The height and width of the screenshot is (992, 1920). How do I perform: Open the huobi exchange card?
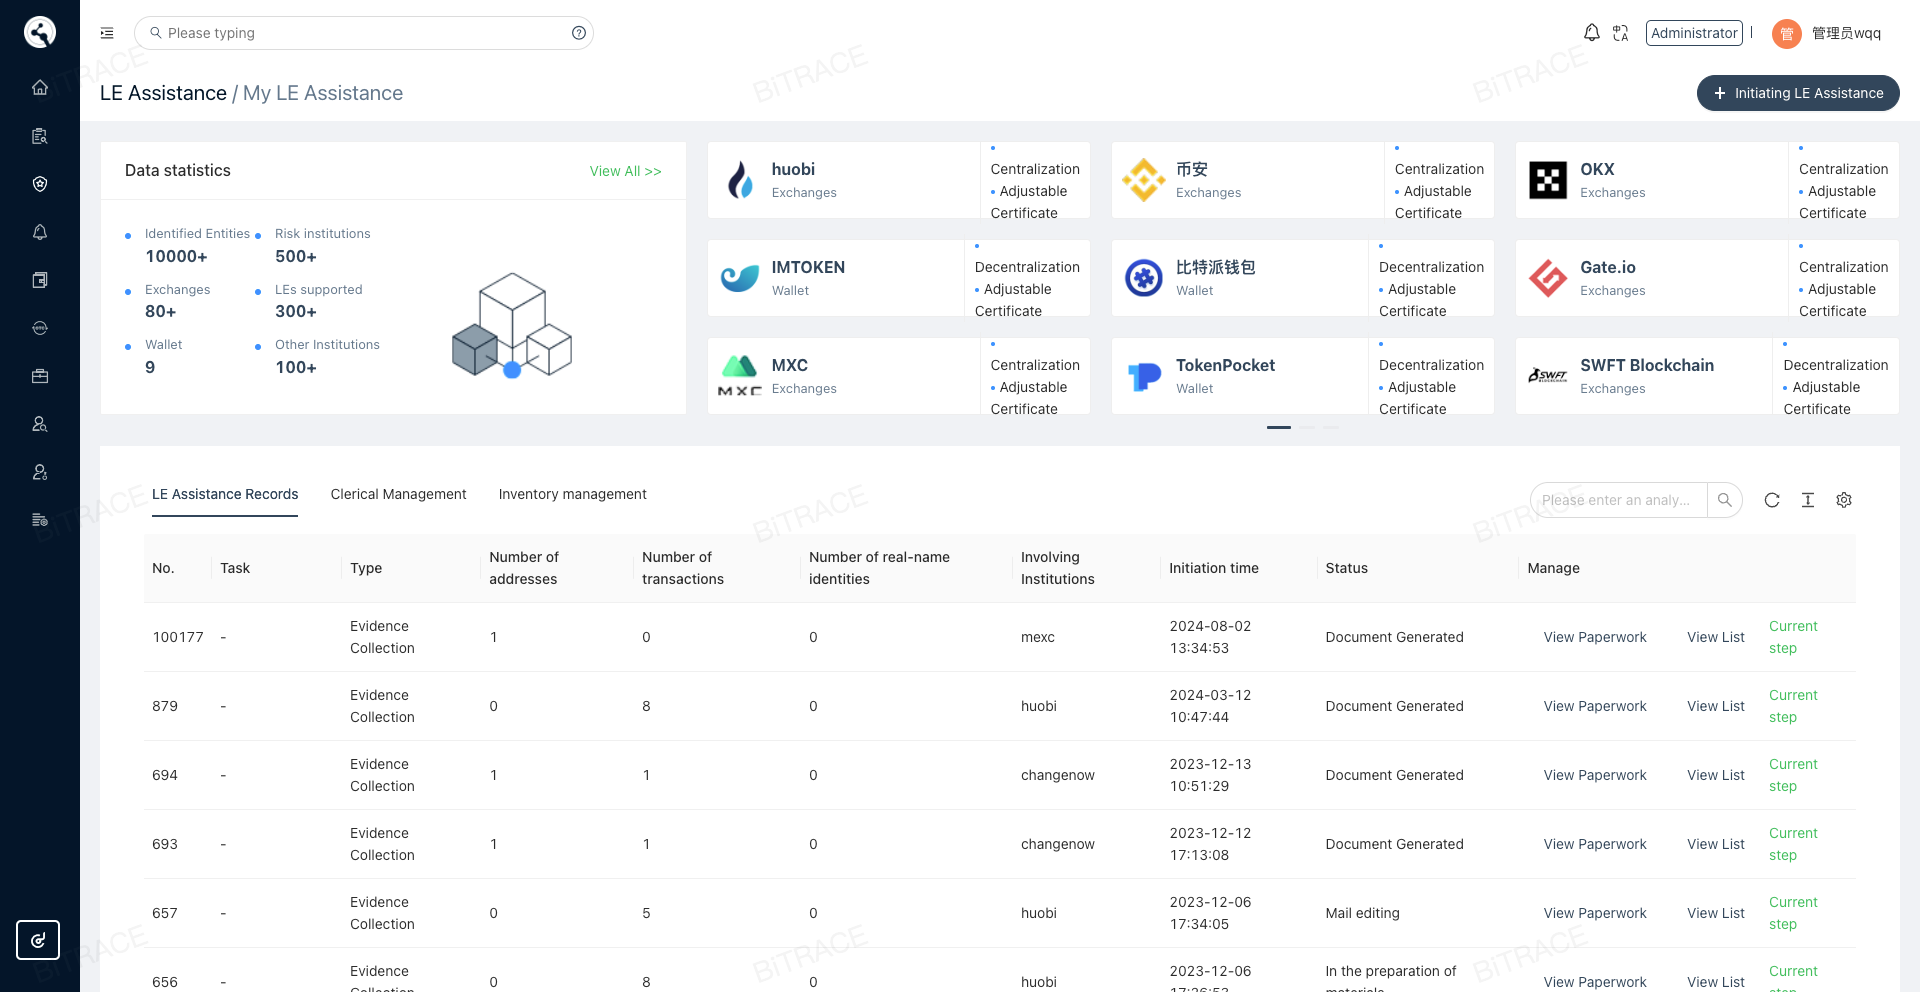pos(899,180)
